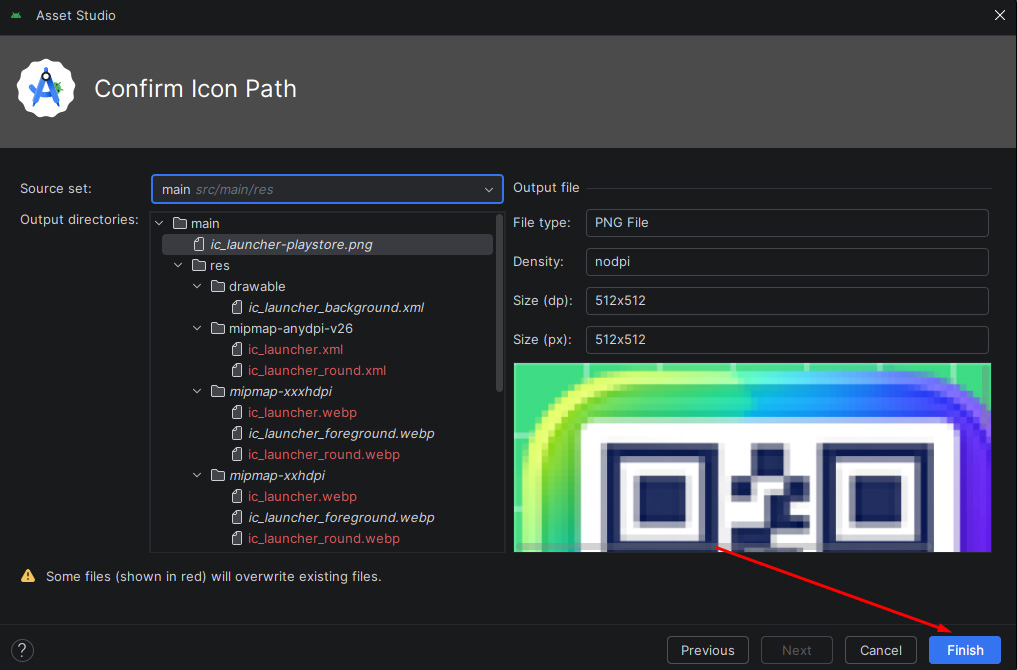Viewport: 1017px width, 670px height.
Task: Click the Asset Studio logo in the header
Action: pos(46,88)
